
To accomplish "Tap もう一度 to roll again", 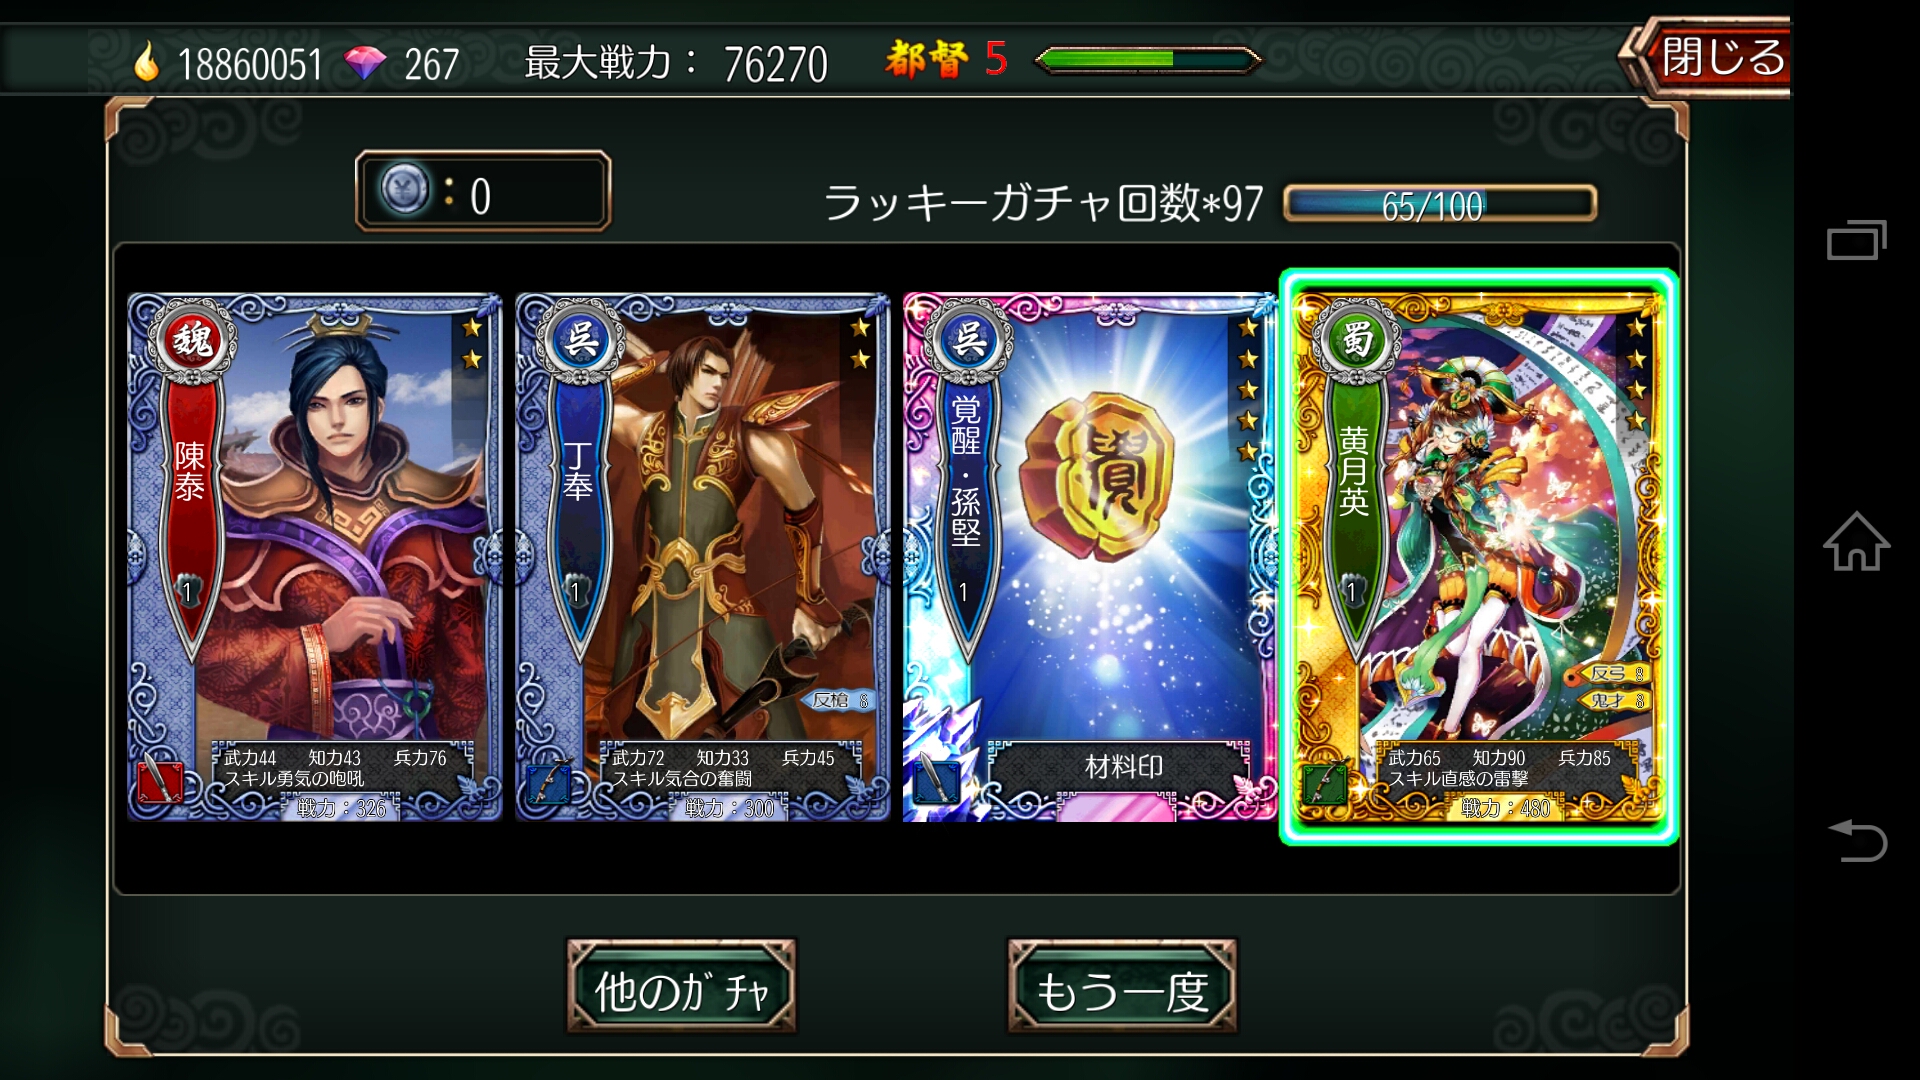I will click(1122, 986).
